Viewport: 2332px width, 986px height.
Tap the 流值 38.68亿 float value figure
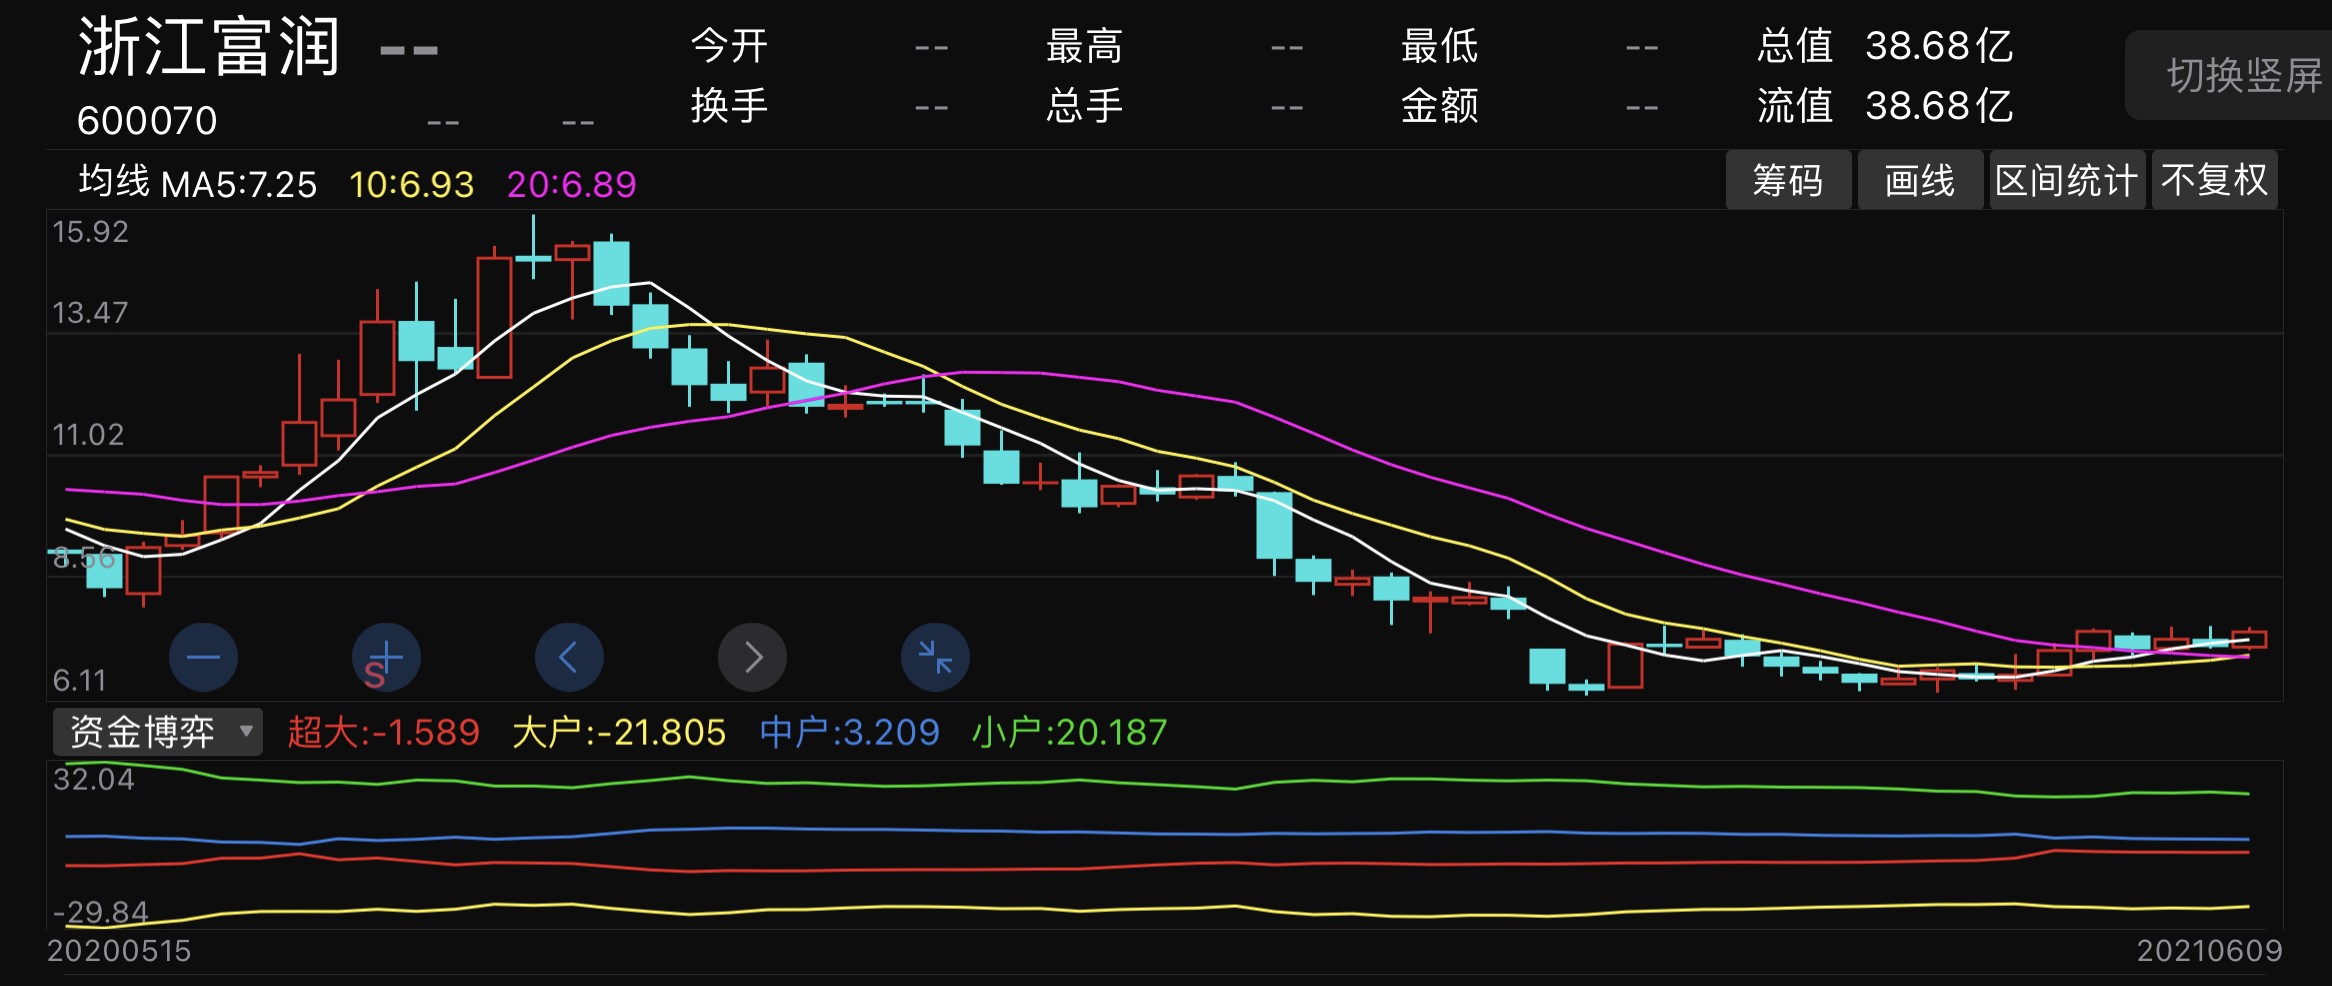(x=1885, y=106)
